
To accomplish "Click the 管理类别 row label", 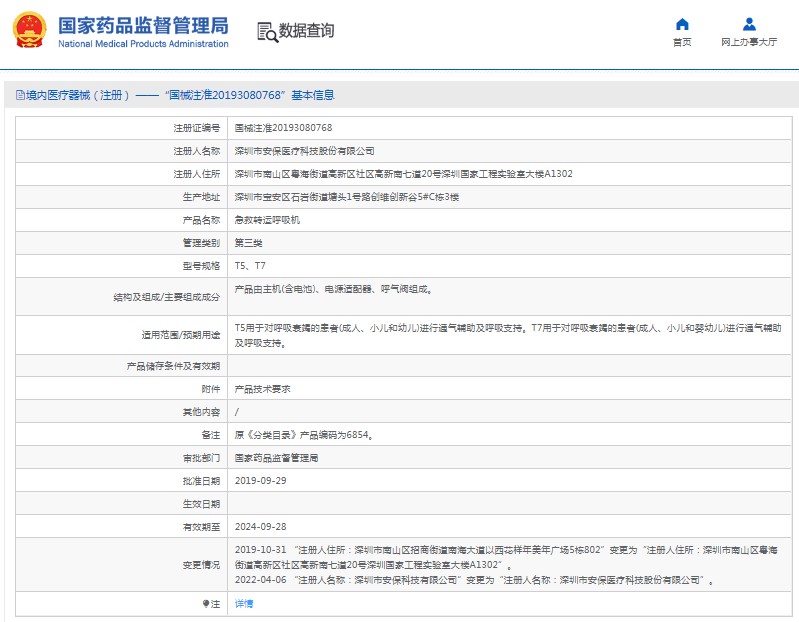I will pos(201,243).
